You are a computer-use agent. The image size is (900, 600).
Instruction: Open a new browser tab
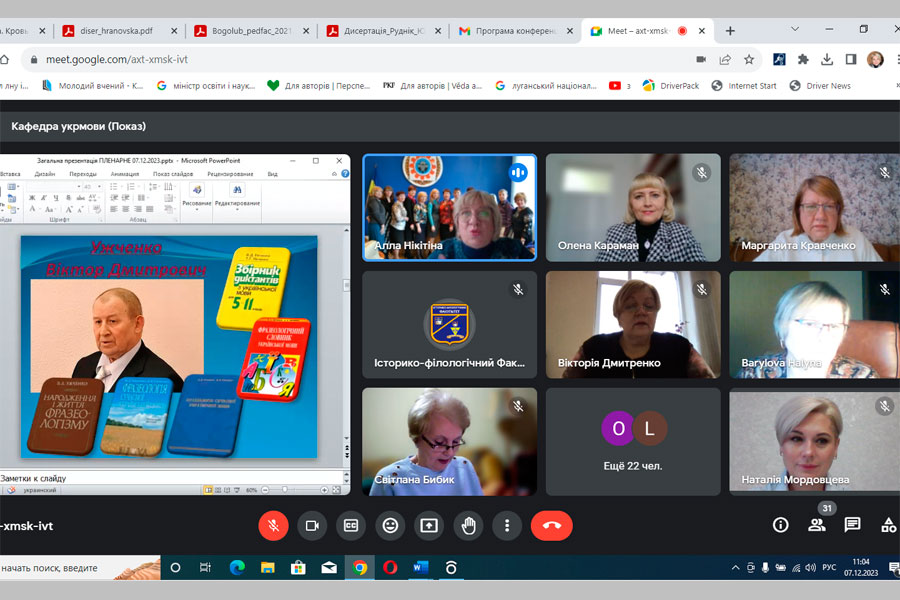(x=730, y=31)
